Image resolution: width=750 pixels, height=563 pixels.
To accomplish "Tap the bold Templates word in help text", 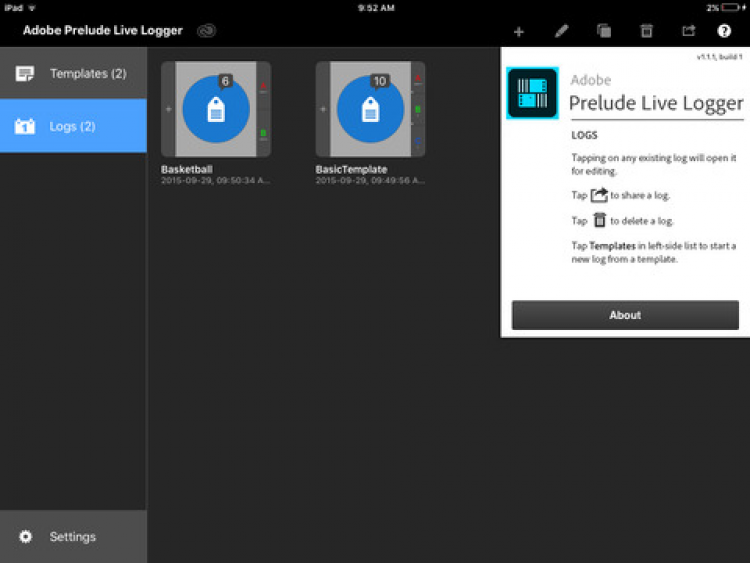I will tap(612, 246).
